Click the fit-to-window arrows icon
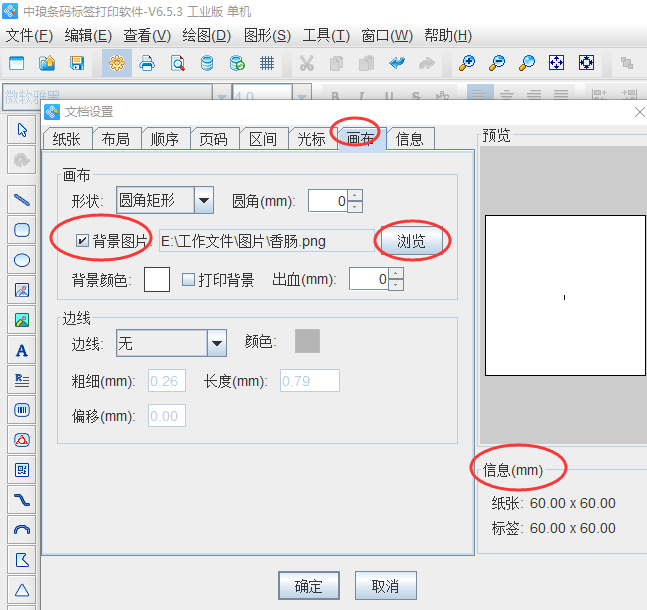Viewport: 647px width, 610px height. (x=556, y=63)
